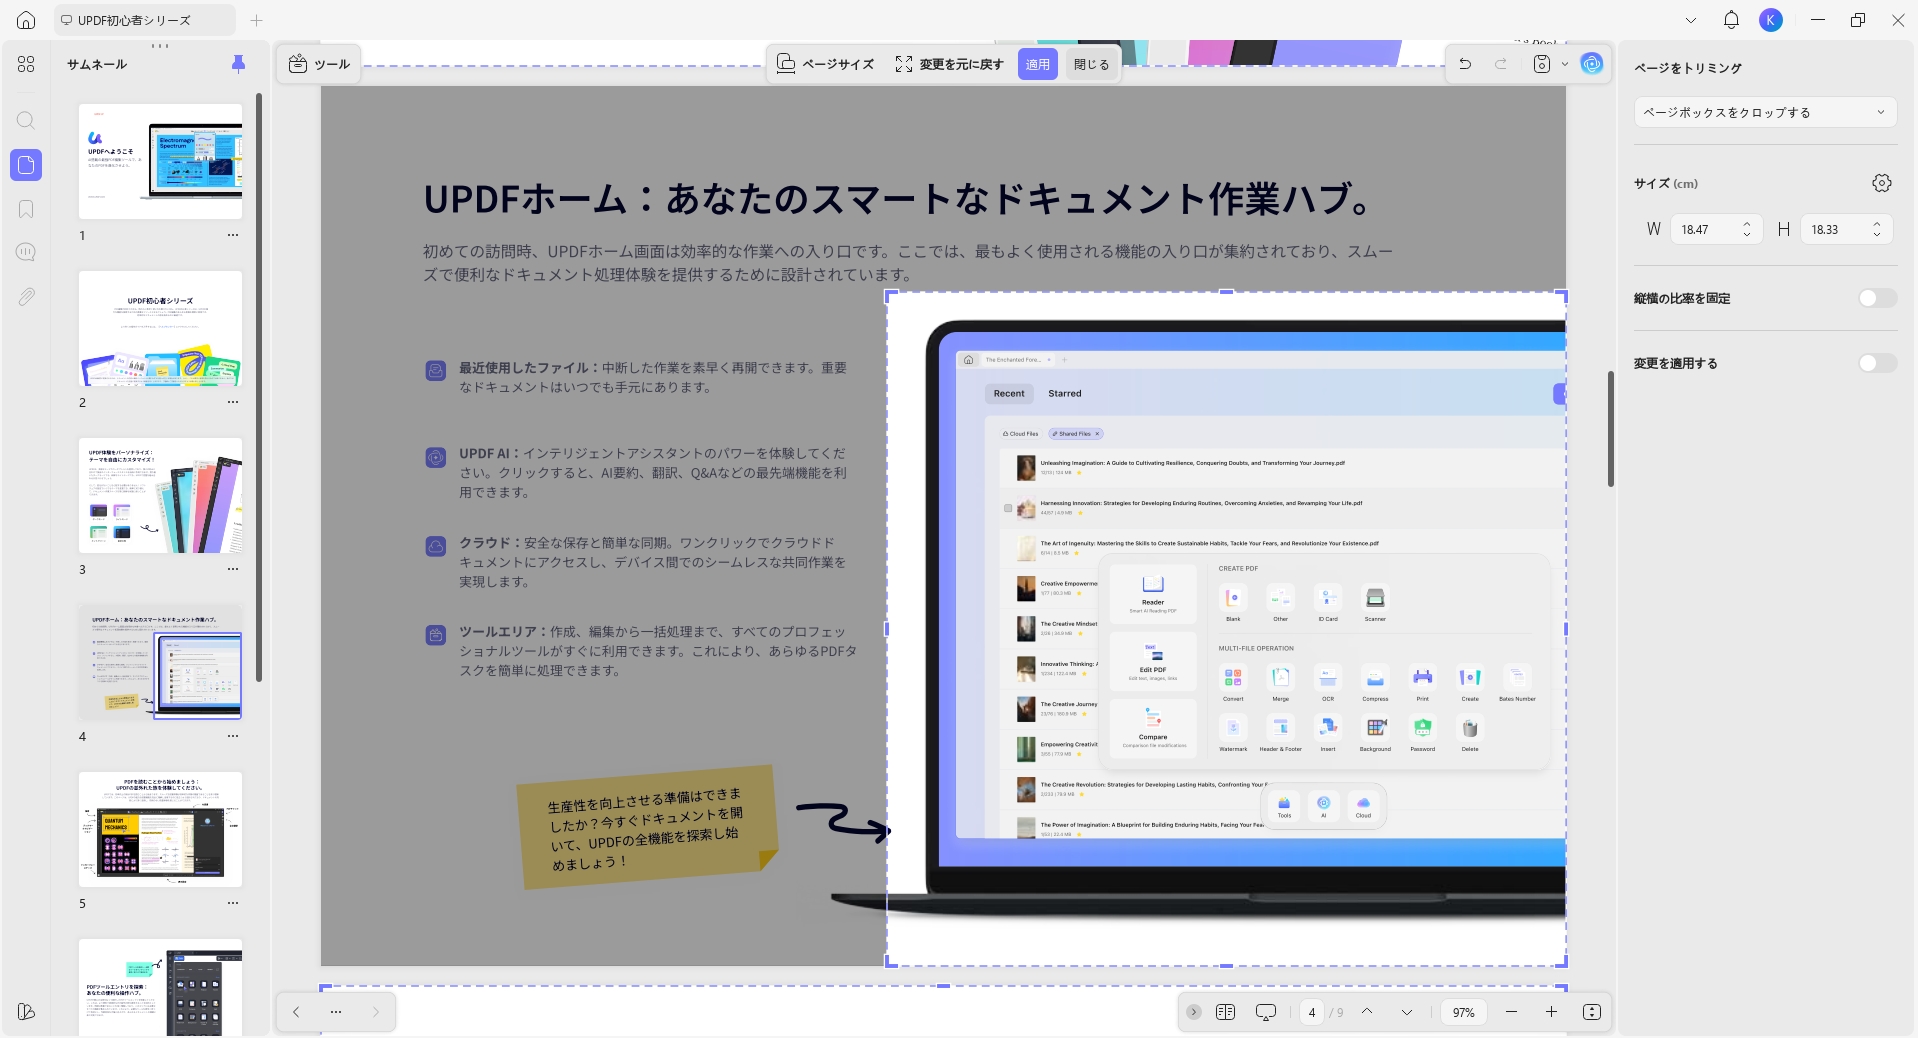The height and width of the screenshot is (1038, 1918).
Task: Decrease height with the down stepper
Action: (1877, 235)
